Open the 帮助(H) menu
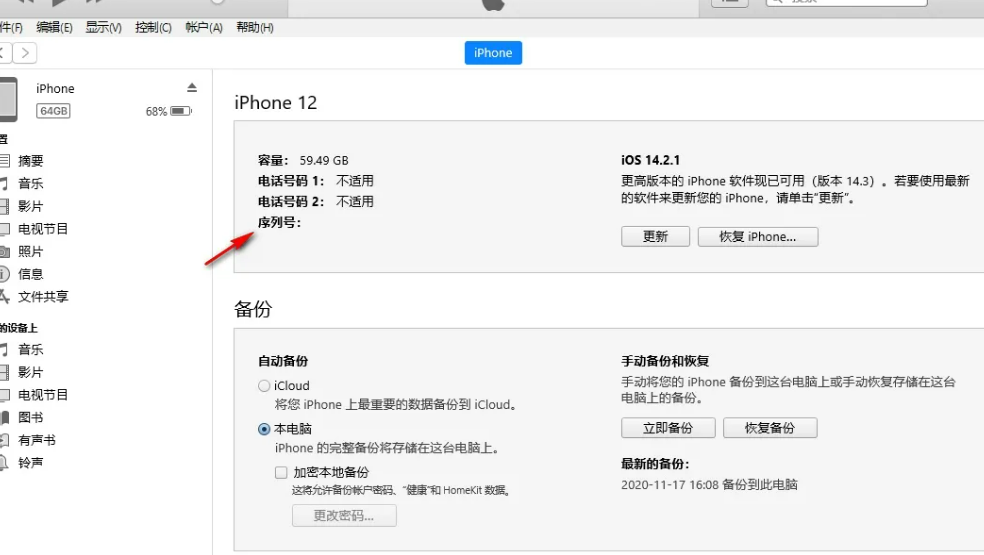 point(255,27)
